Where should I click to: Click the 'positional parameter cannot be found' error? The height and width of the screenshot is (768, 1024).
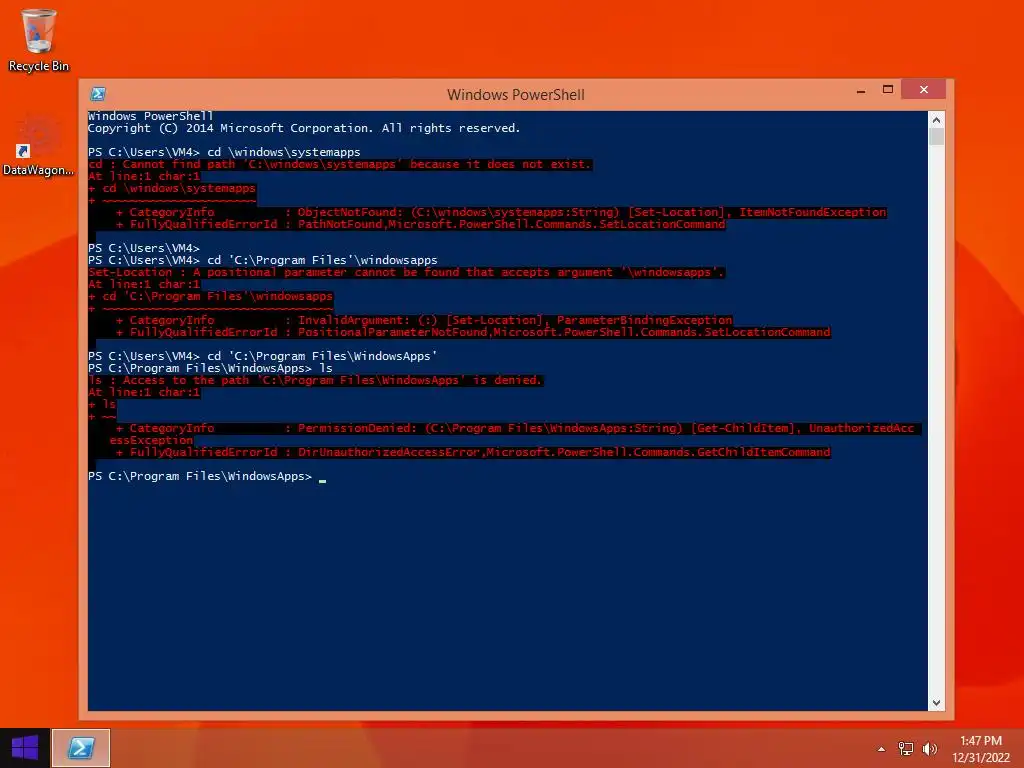click(406, 272)
